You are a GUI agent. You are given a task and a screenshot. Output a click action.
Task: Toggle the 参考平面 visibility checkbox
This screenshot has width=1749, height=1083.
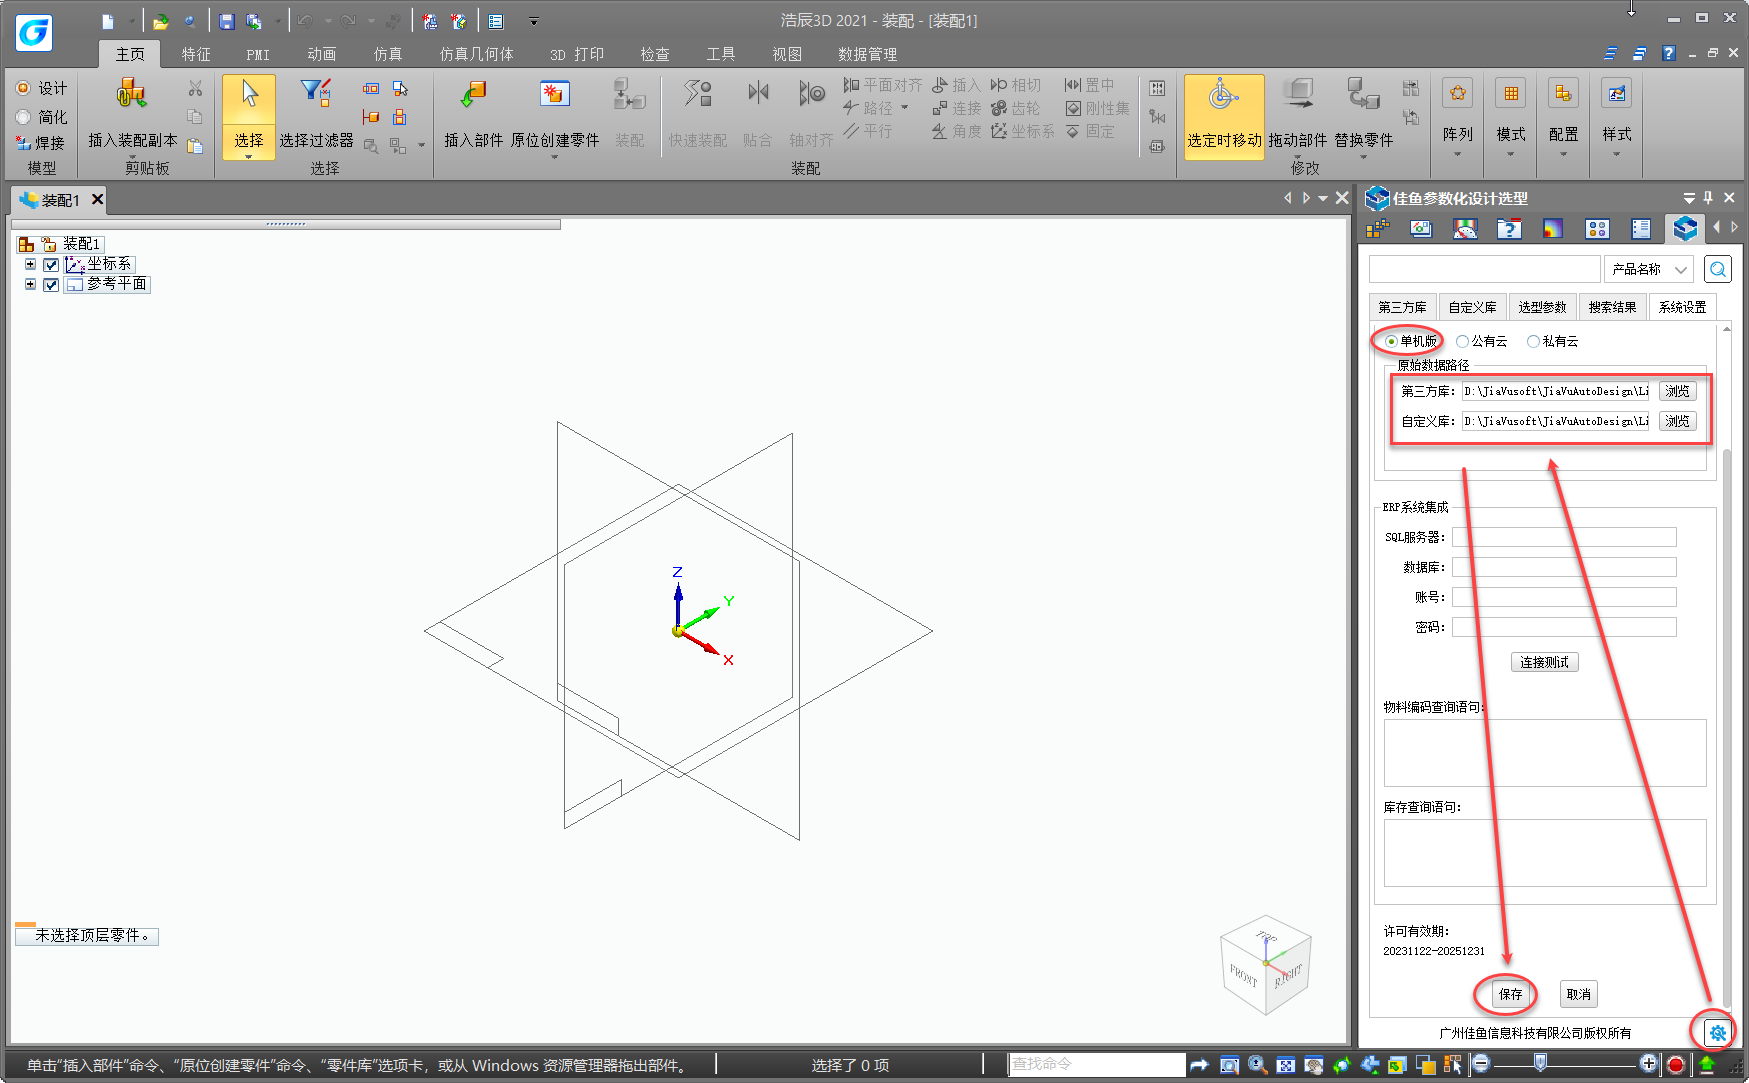point(51,285)
